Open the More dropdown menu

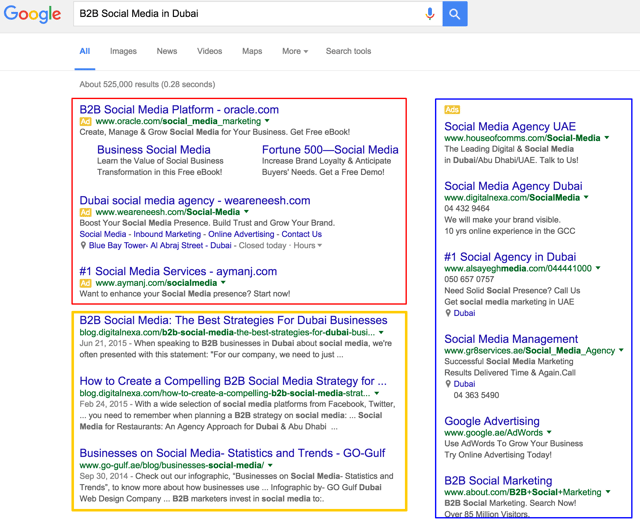(x=295, y=51)
